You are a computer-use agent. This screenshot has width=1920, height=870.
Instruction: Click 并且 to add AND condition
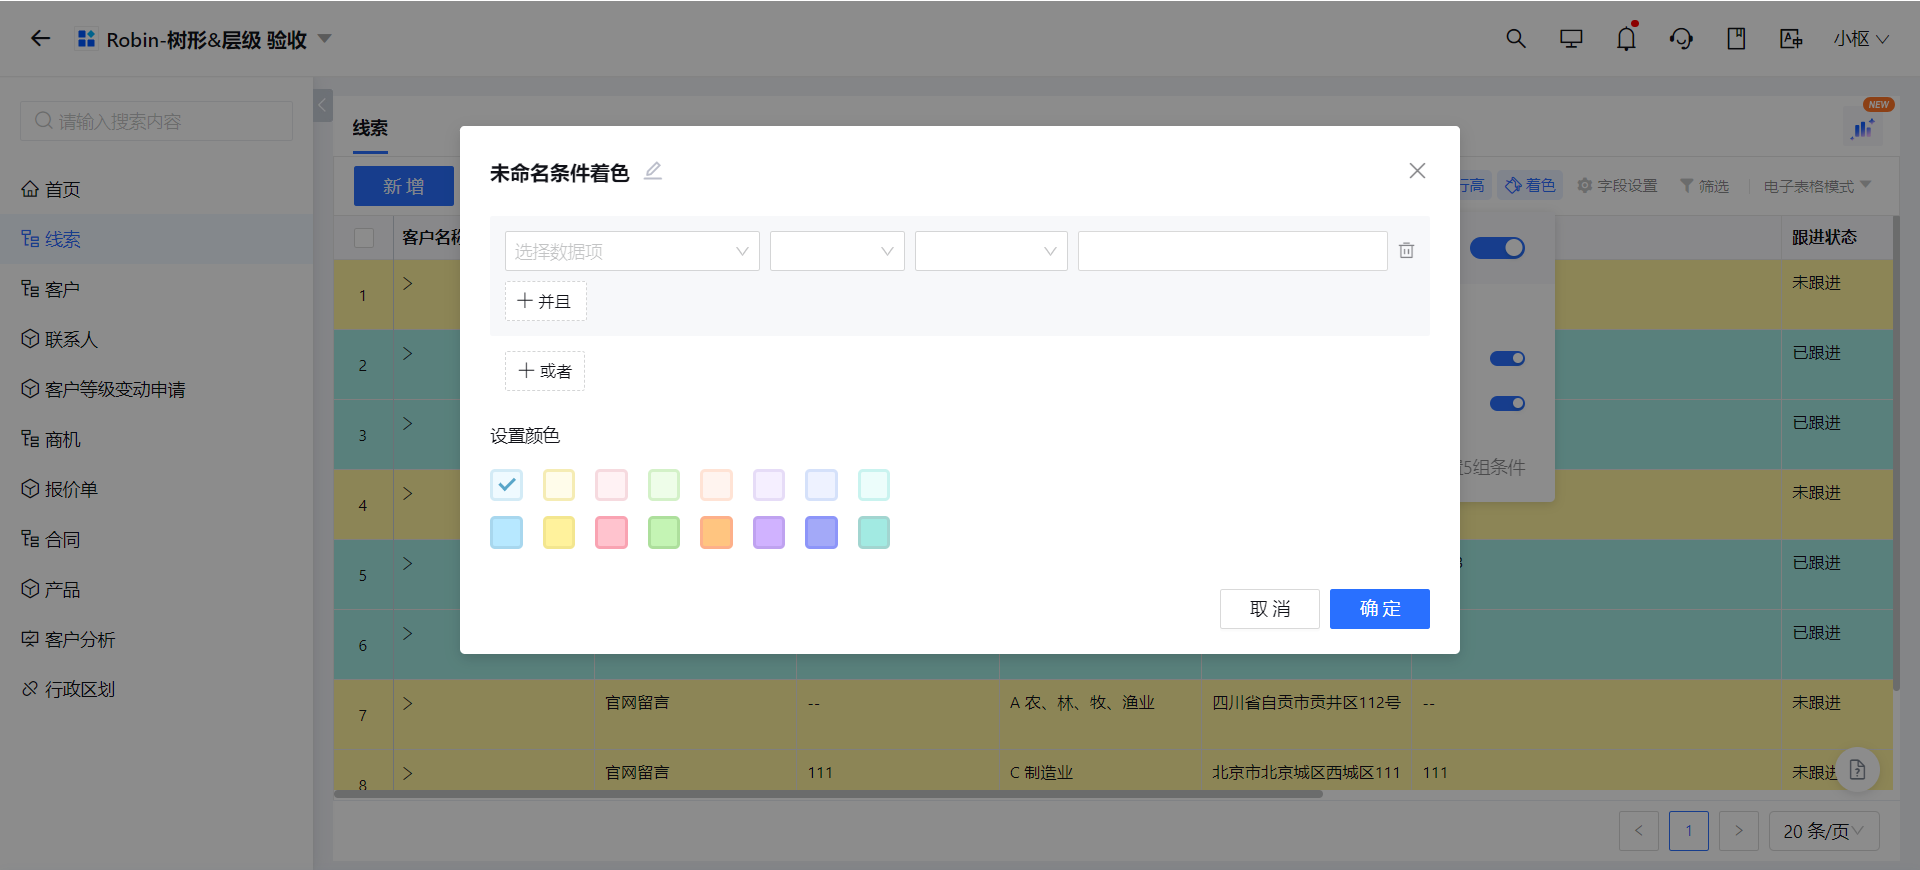pos(545,301)
